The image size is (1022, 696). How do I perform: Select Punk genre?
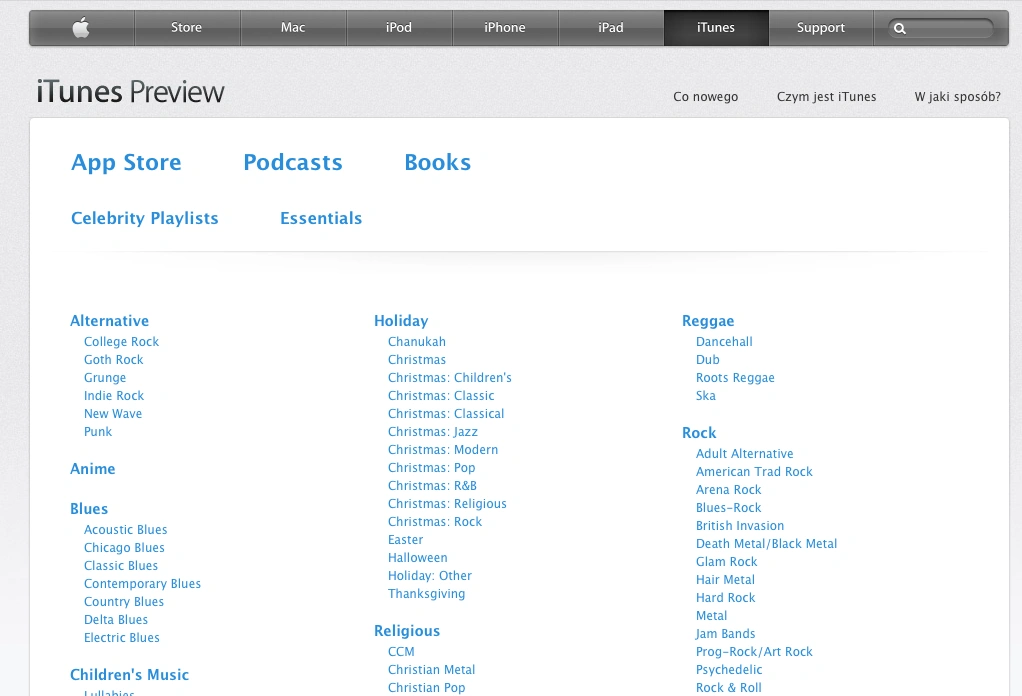[98, 431]
